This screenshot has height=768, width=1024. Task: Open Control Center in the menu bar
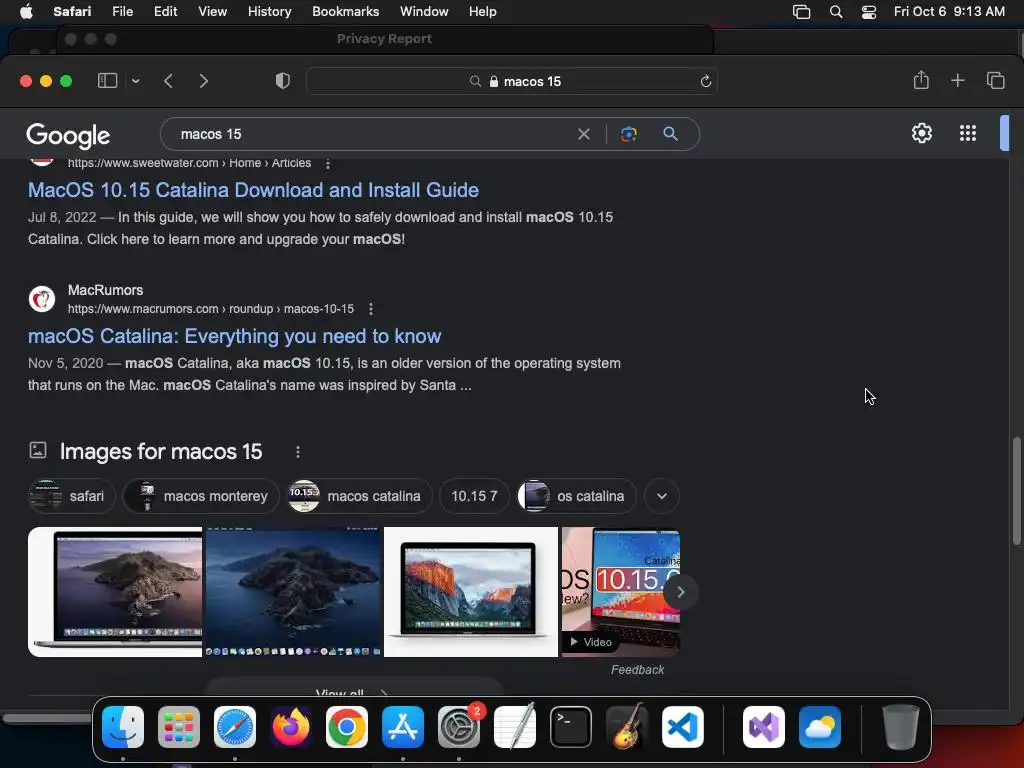pyautogui.click(x=869, y=12)
